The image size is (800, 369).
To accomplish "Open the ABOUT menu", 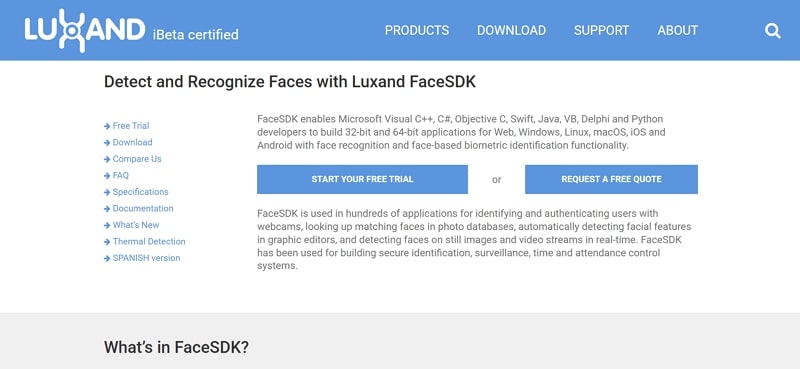I will tap(678, 31).
